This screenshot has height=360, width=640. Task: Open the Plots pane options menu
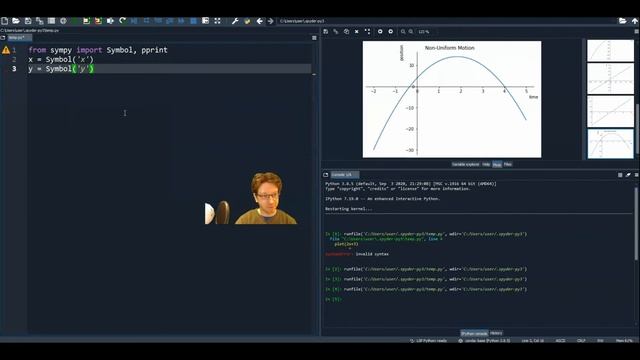[x=636, y=31]
